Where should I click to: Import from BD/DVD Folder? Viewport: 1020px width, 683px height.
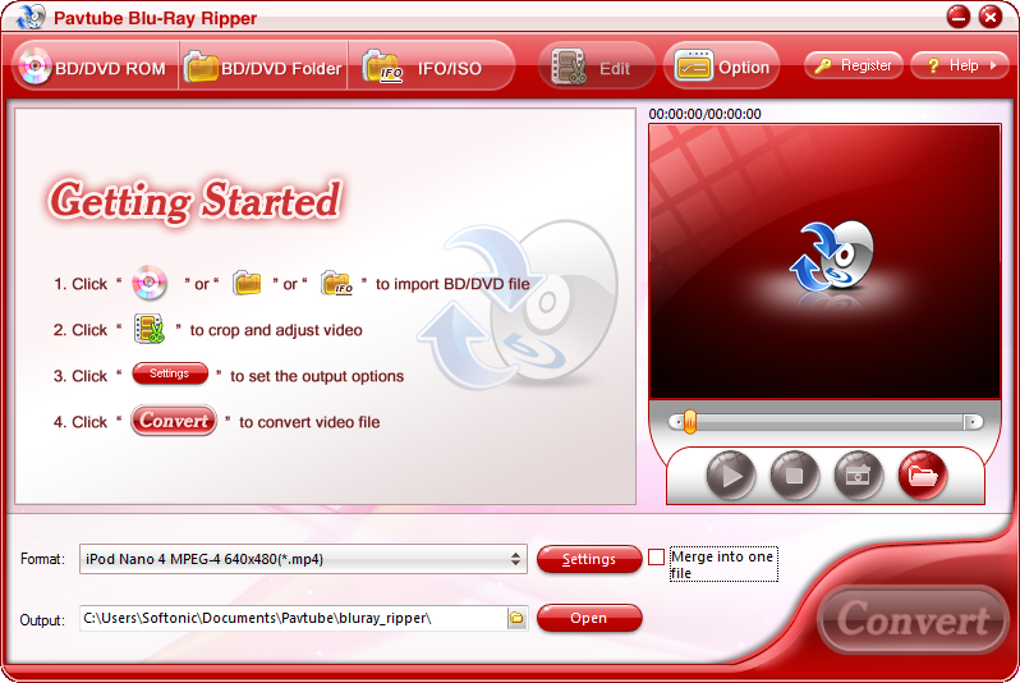(263, 67)
